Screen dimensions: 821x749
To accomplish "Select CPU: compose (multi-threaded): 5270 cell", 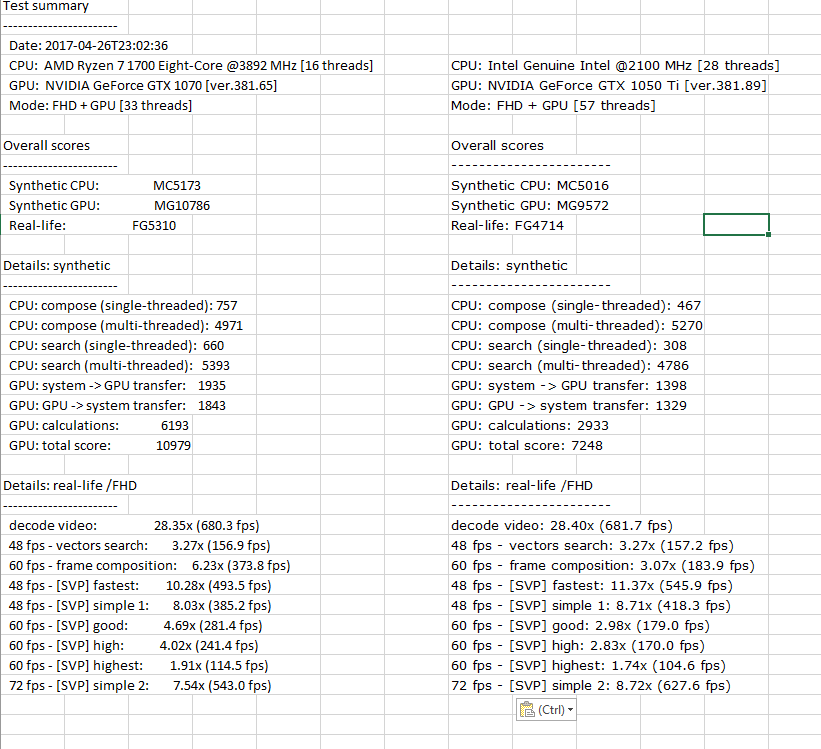I will (577, 325).
